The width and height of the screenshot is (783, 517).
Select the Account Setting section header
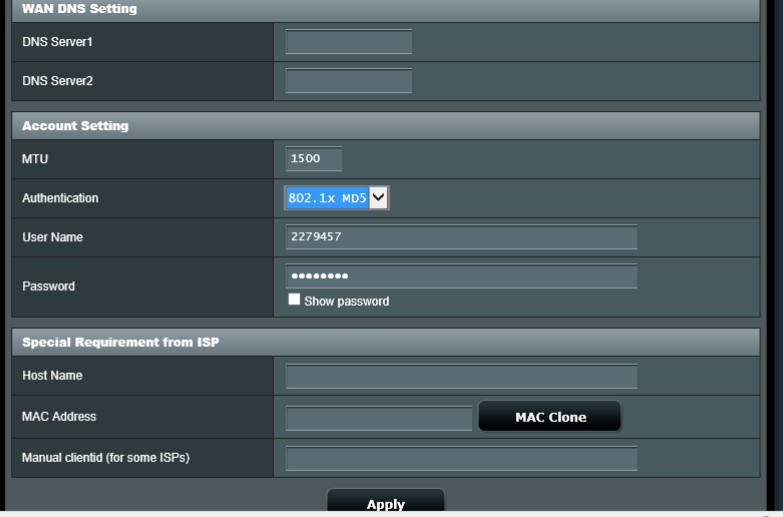pos(75,126)
